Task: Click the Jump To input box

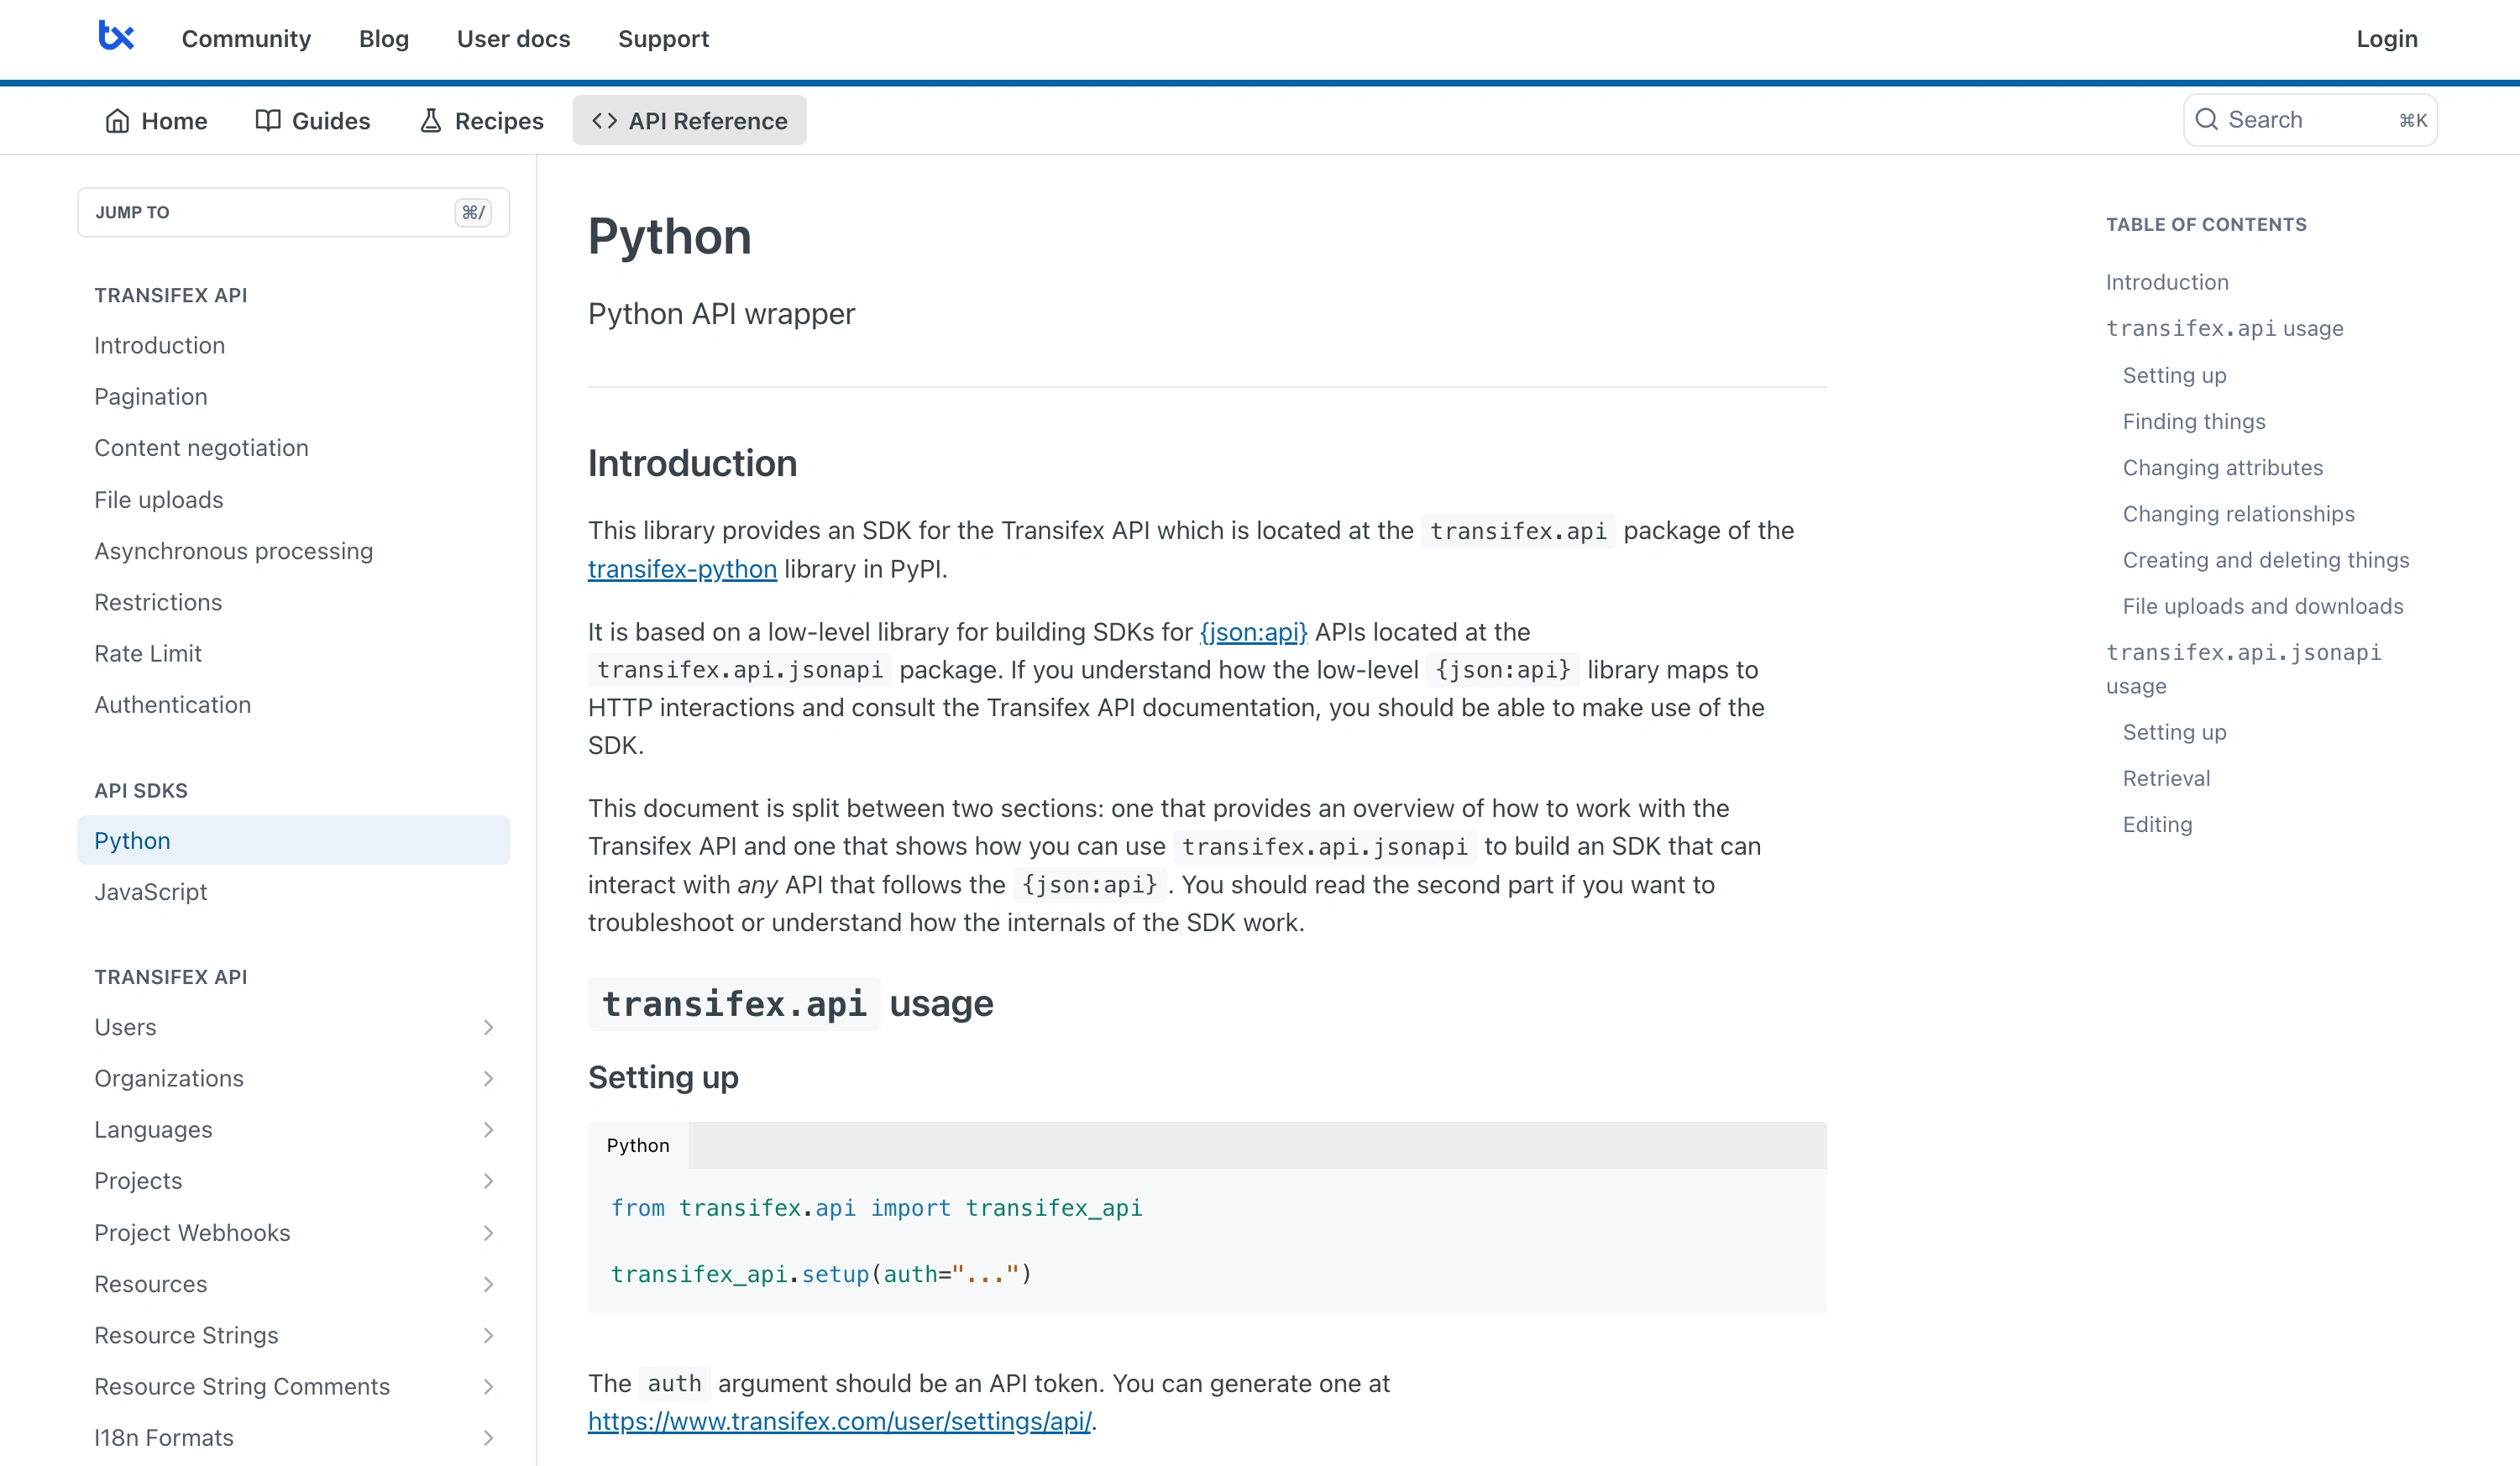Action: (293, 212)
